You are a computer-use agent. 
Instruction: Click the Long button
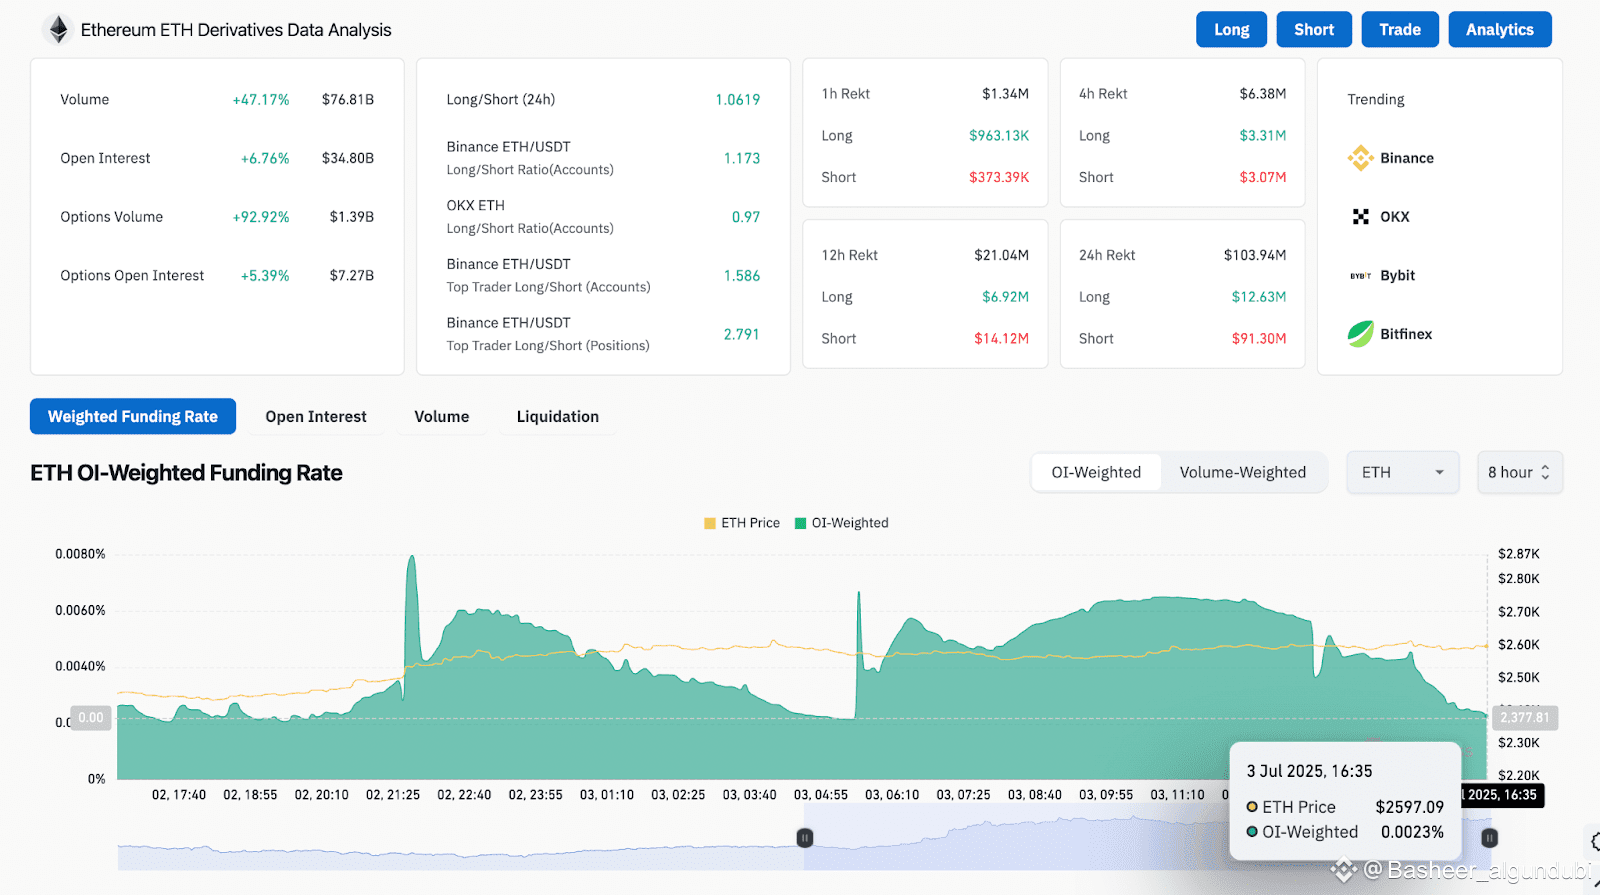pyautogui.click(x=1232, y=30)
